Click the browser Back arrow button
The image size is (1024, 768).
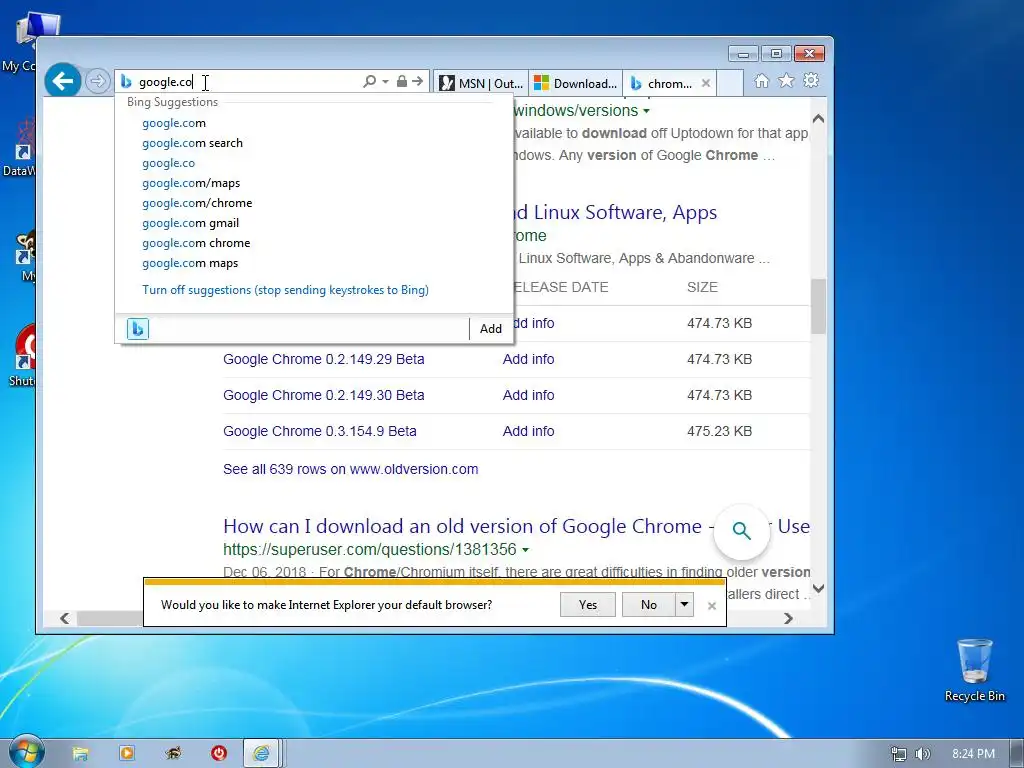pos(63,81)
